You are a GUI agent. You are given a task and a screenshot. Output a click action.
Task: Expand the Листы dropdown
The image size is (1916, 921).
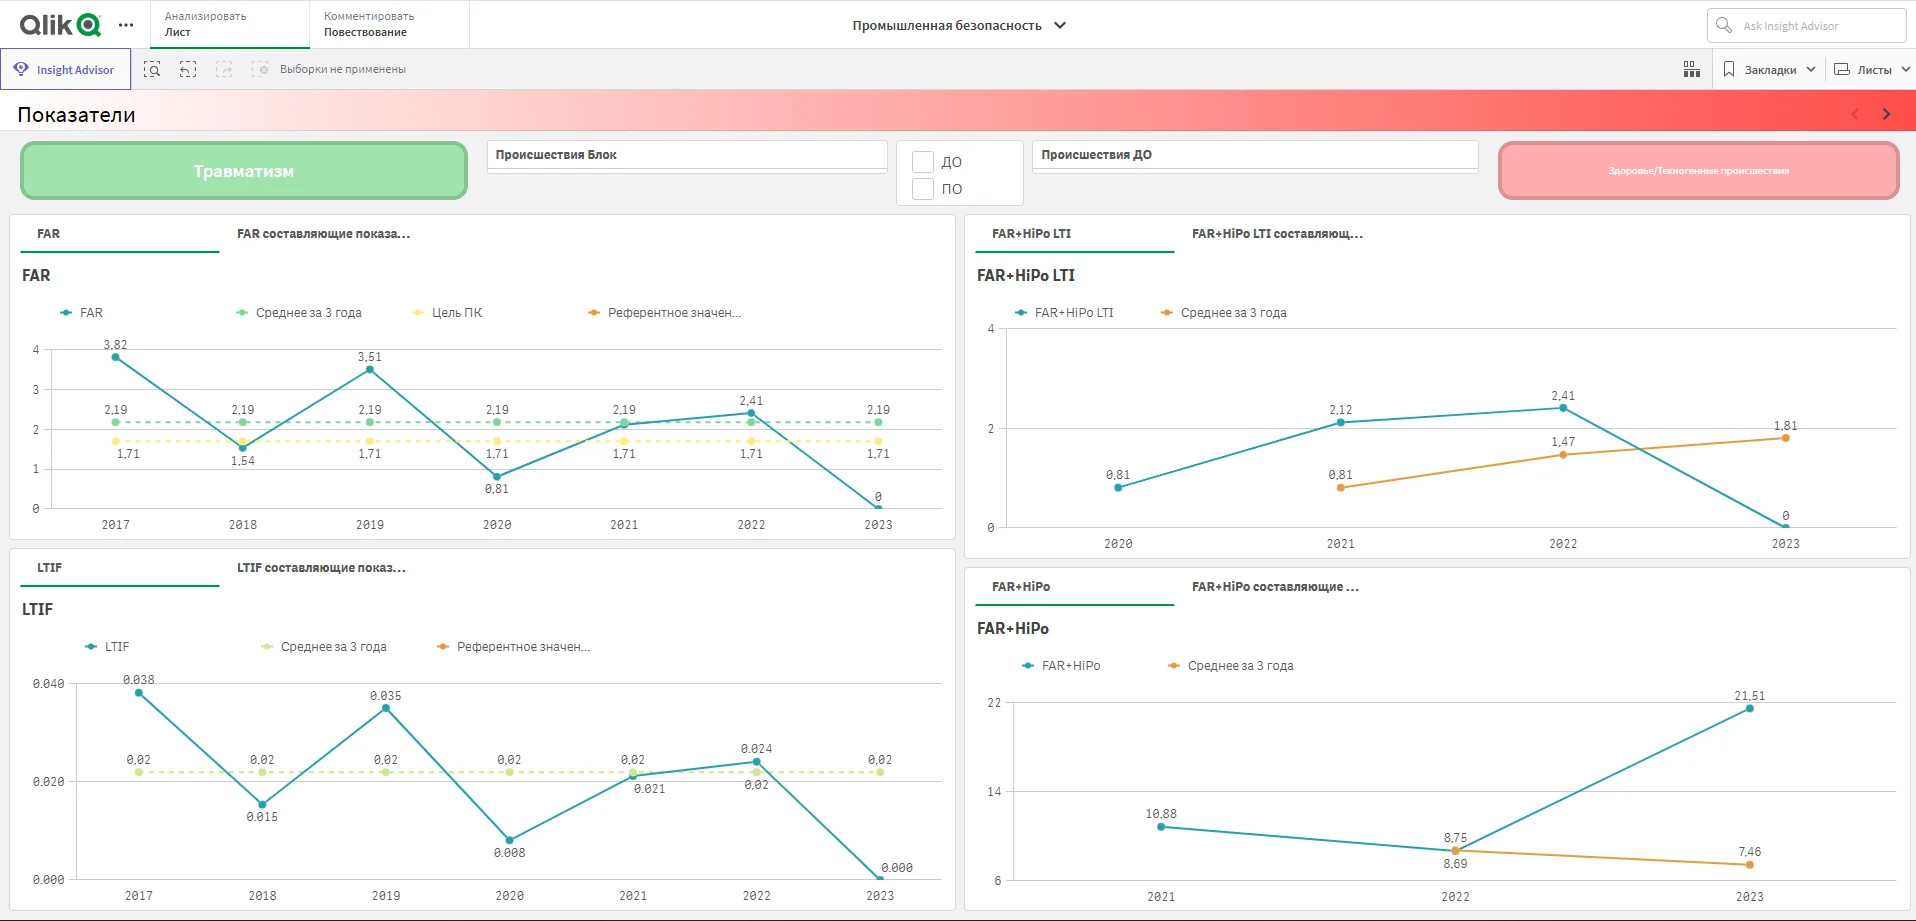tap(1872, 69)
